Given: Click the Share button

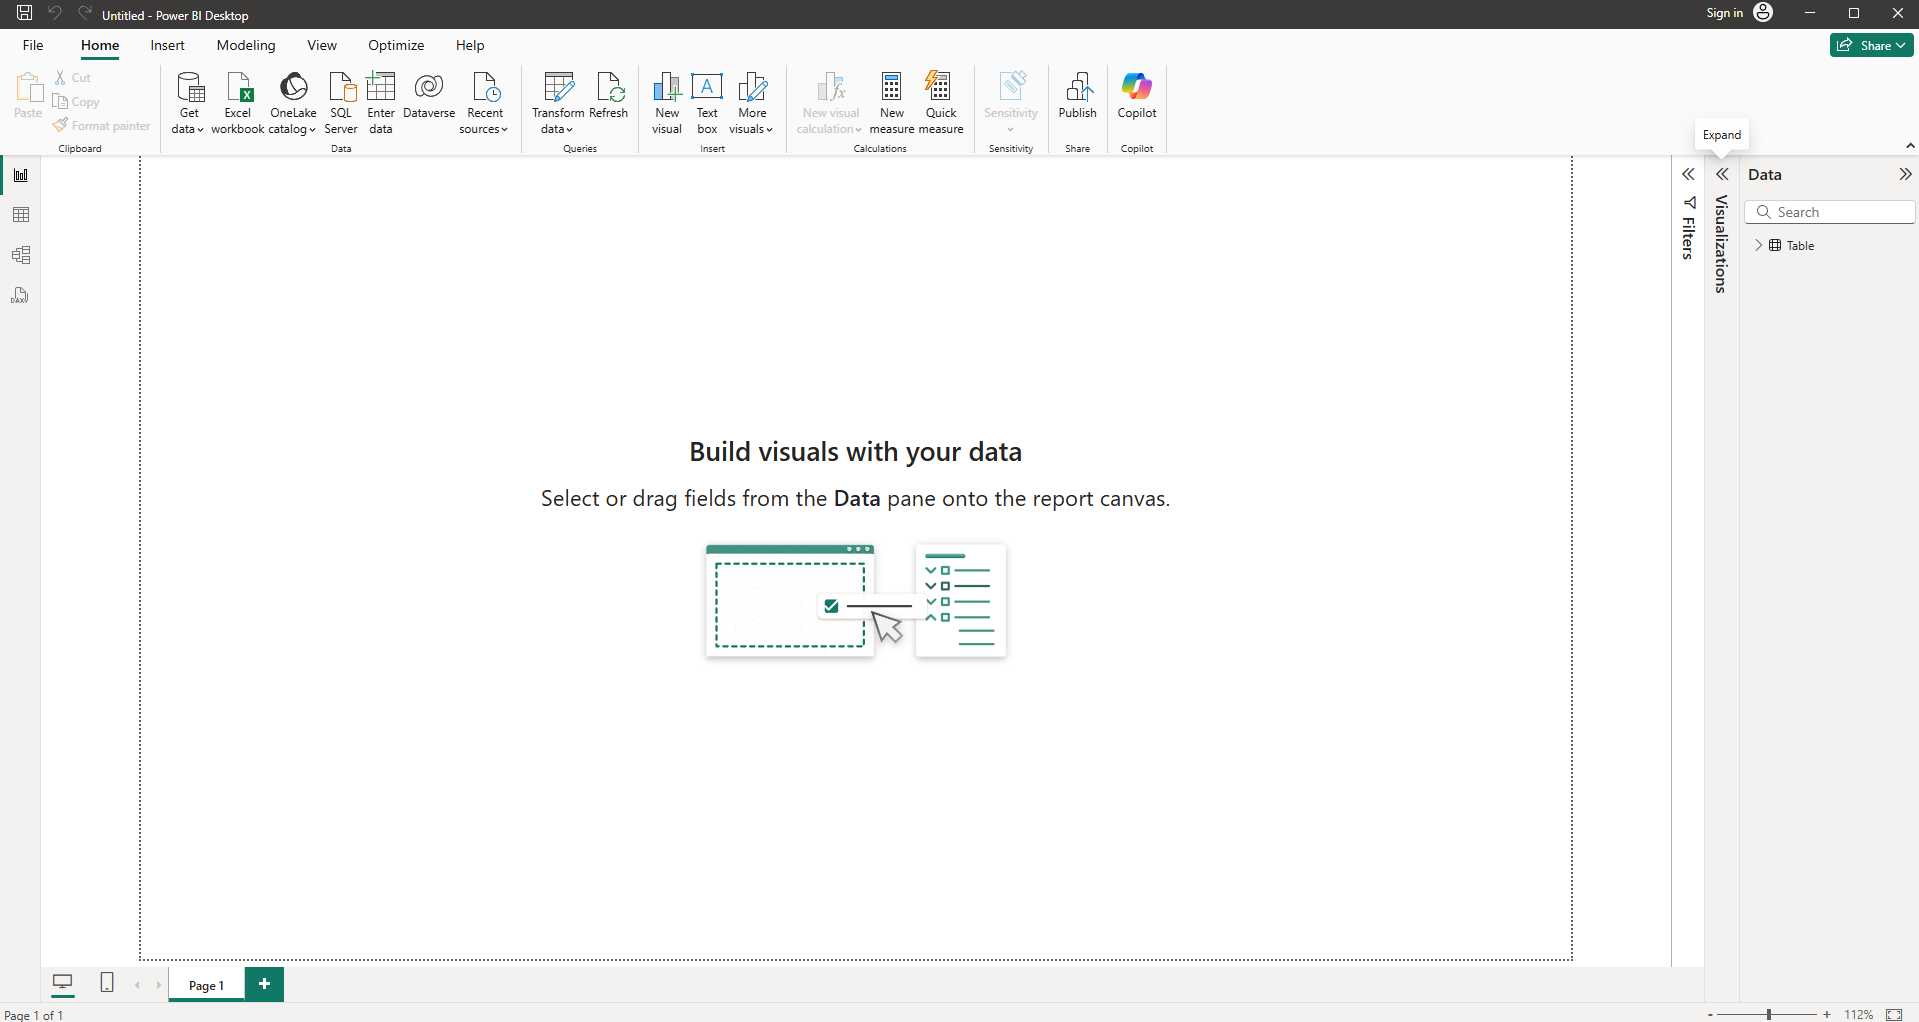Looking at the screenshot, I should pos(1870,45).
